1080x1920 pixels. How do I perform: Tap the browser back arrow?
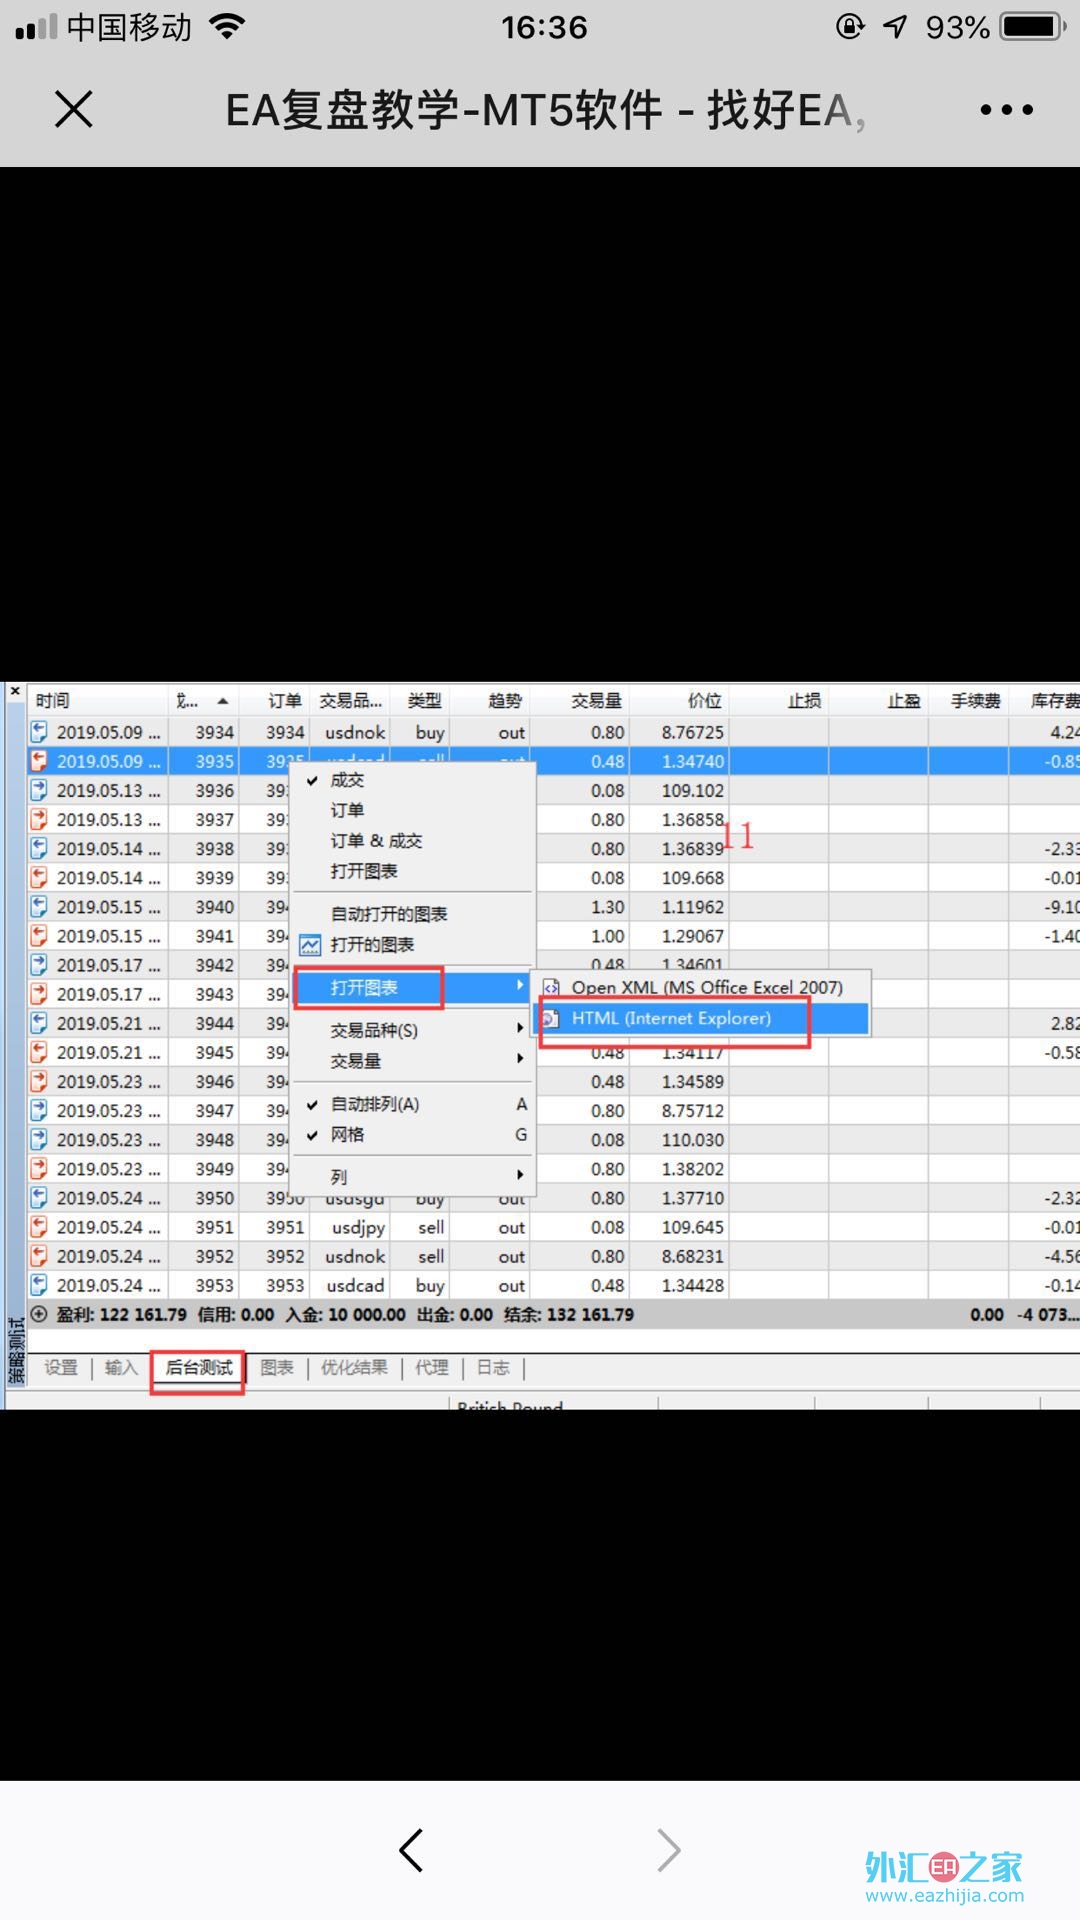coord(411,1850)
